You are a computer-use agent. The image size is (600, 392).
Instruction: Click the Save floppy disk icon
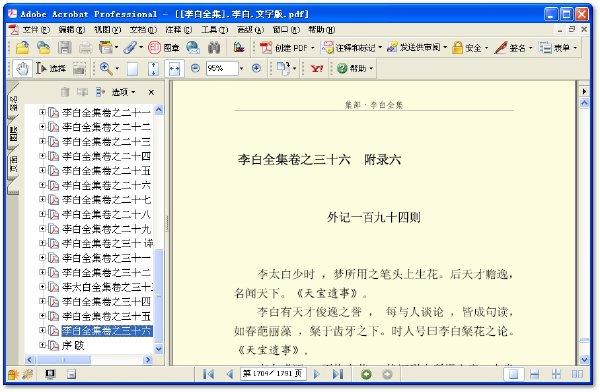tap(65, 47)
